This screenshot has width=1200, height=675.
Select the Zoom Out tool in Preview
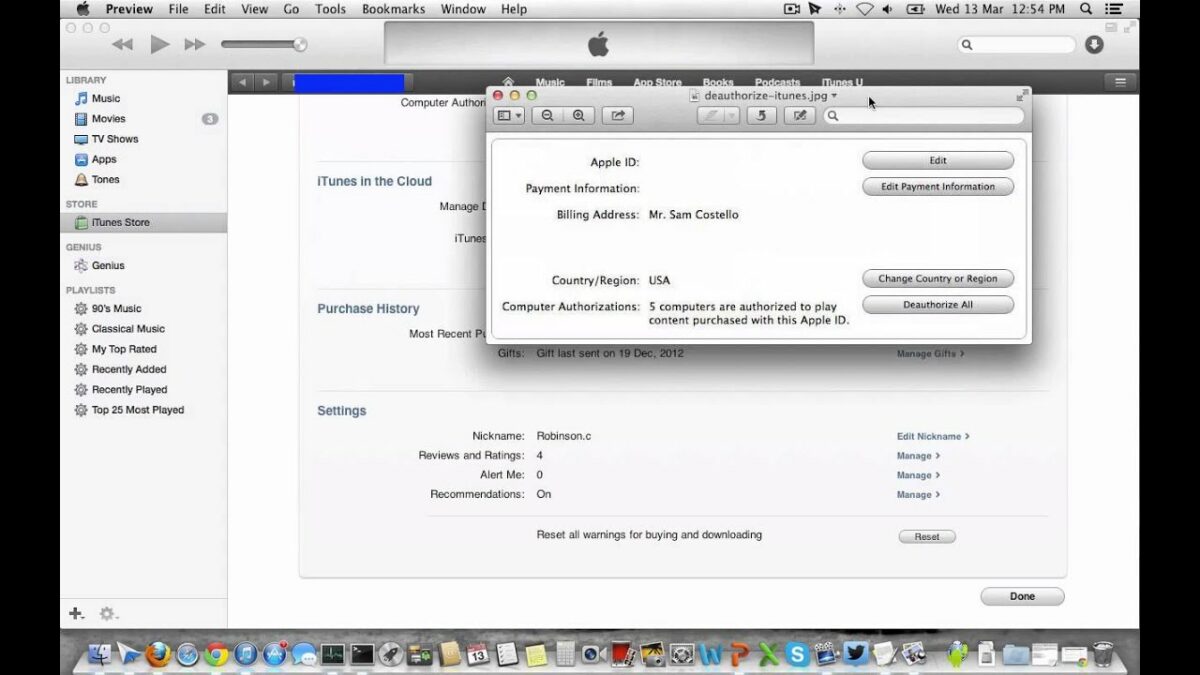click(547, 115)
